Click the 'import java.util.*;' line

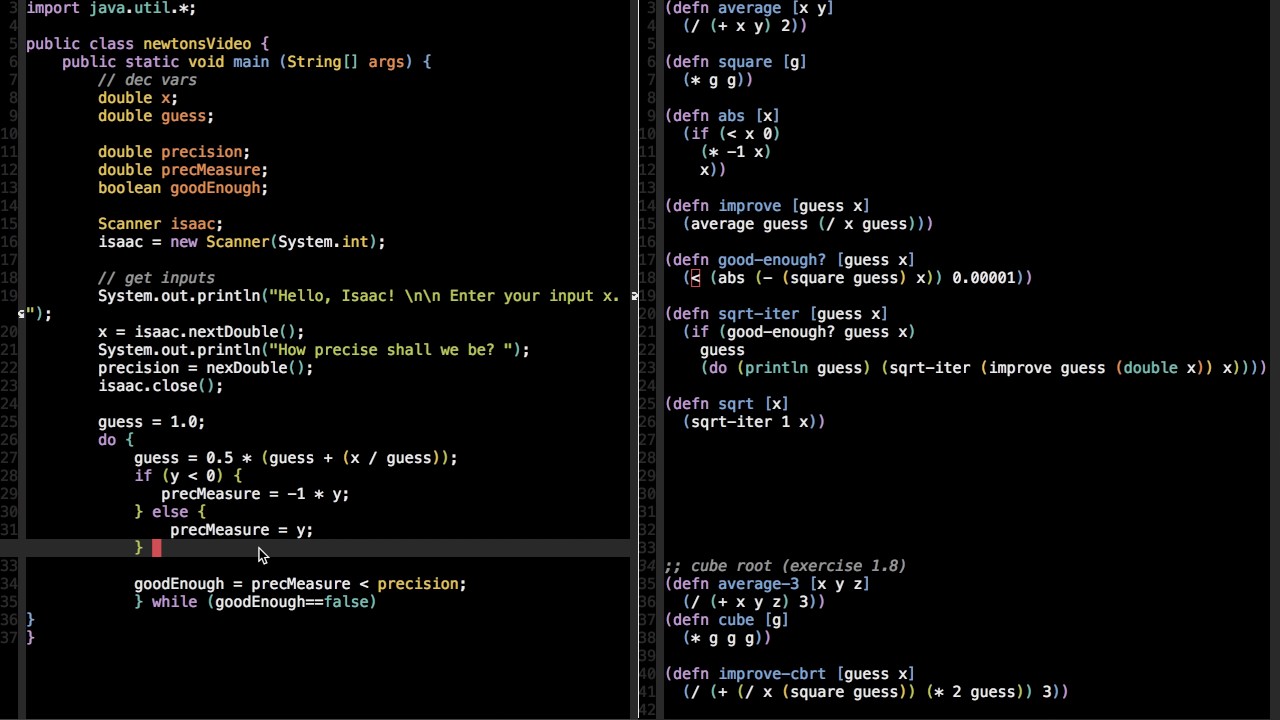click(111, 8)
